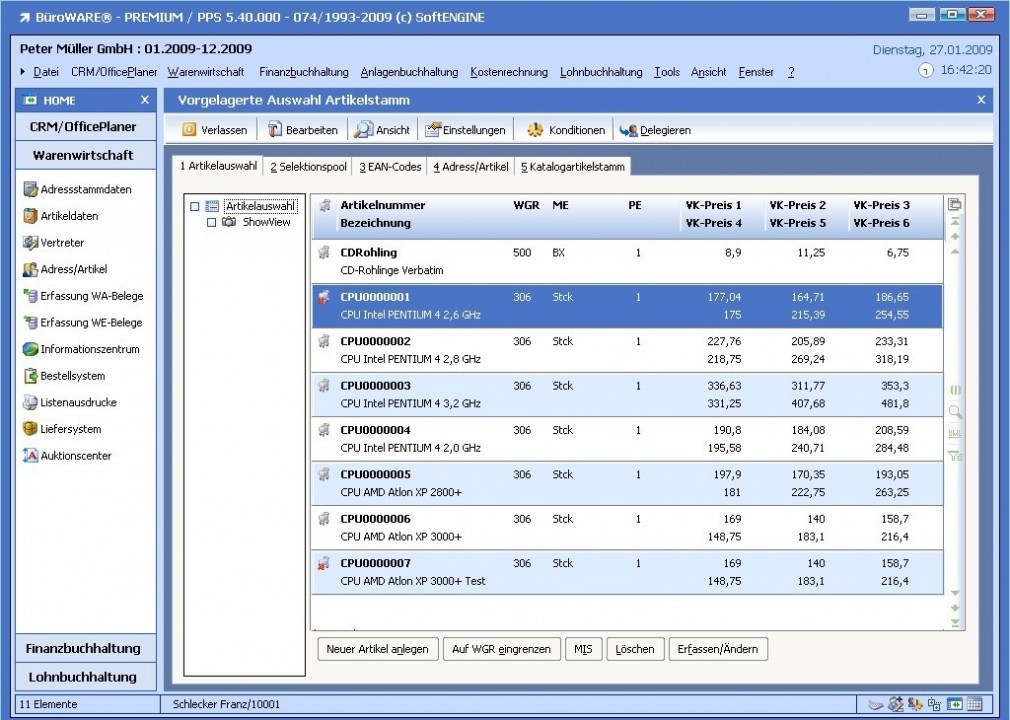Switch to the 3 EAN-Codes tab

[390, 167]
